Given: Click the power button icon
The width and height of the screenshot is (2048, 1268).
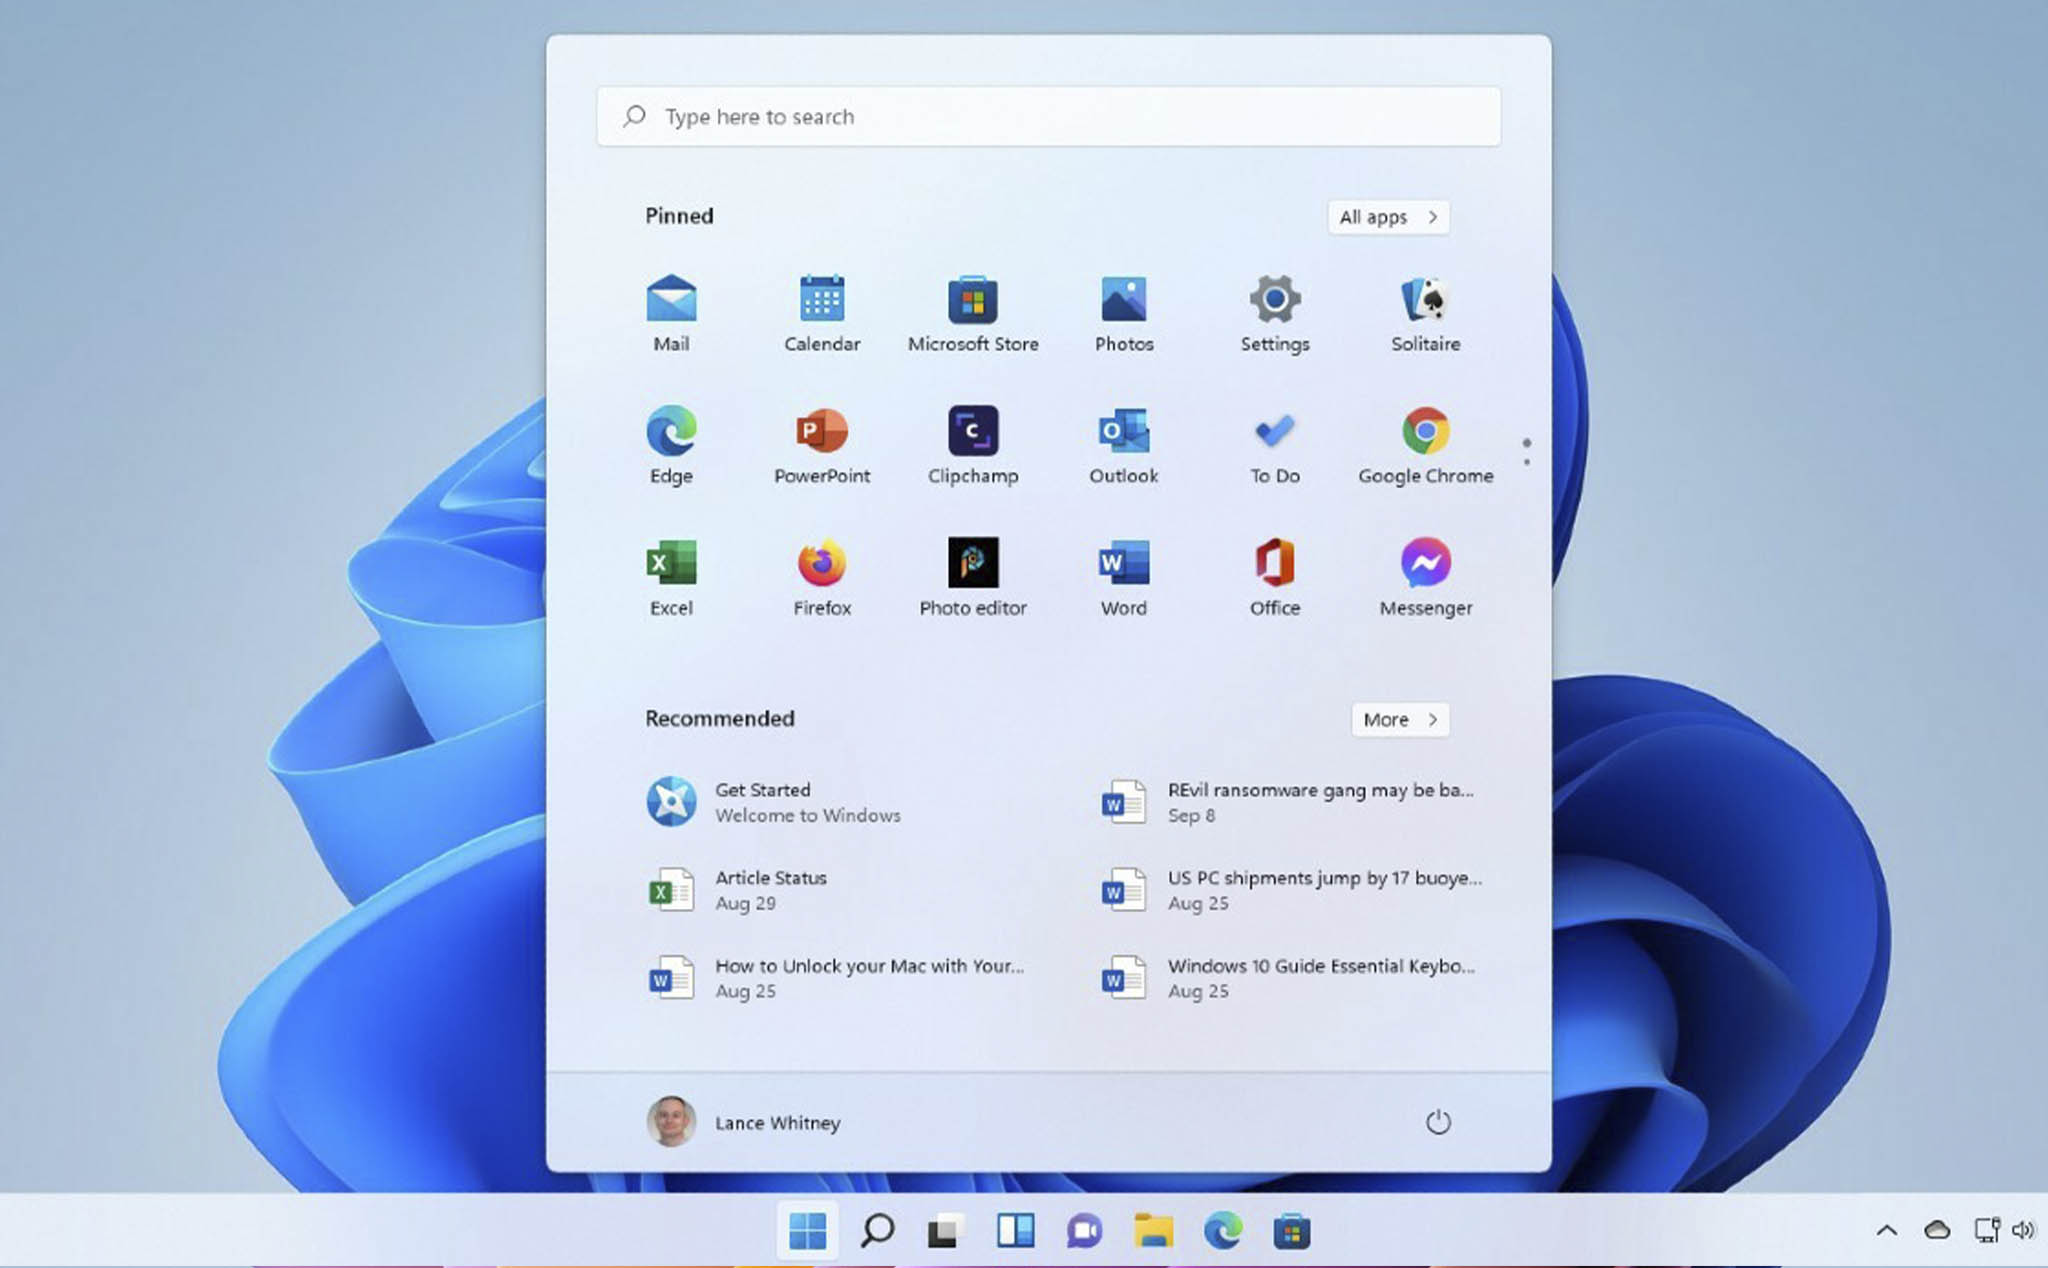Looking at the screenshot, I should tap(1438, 1122).
